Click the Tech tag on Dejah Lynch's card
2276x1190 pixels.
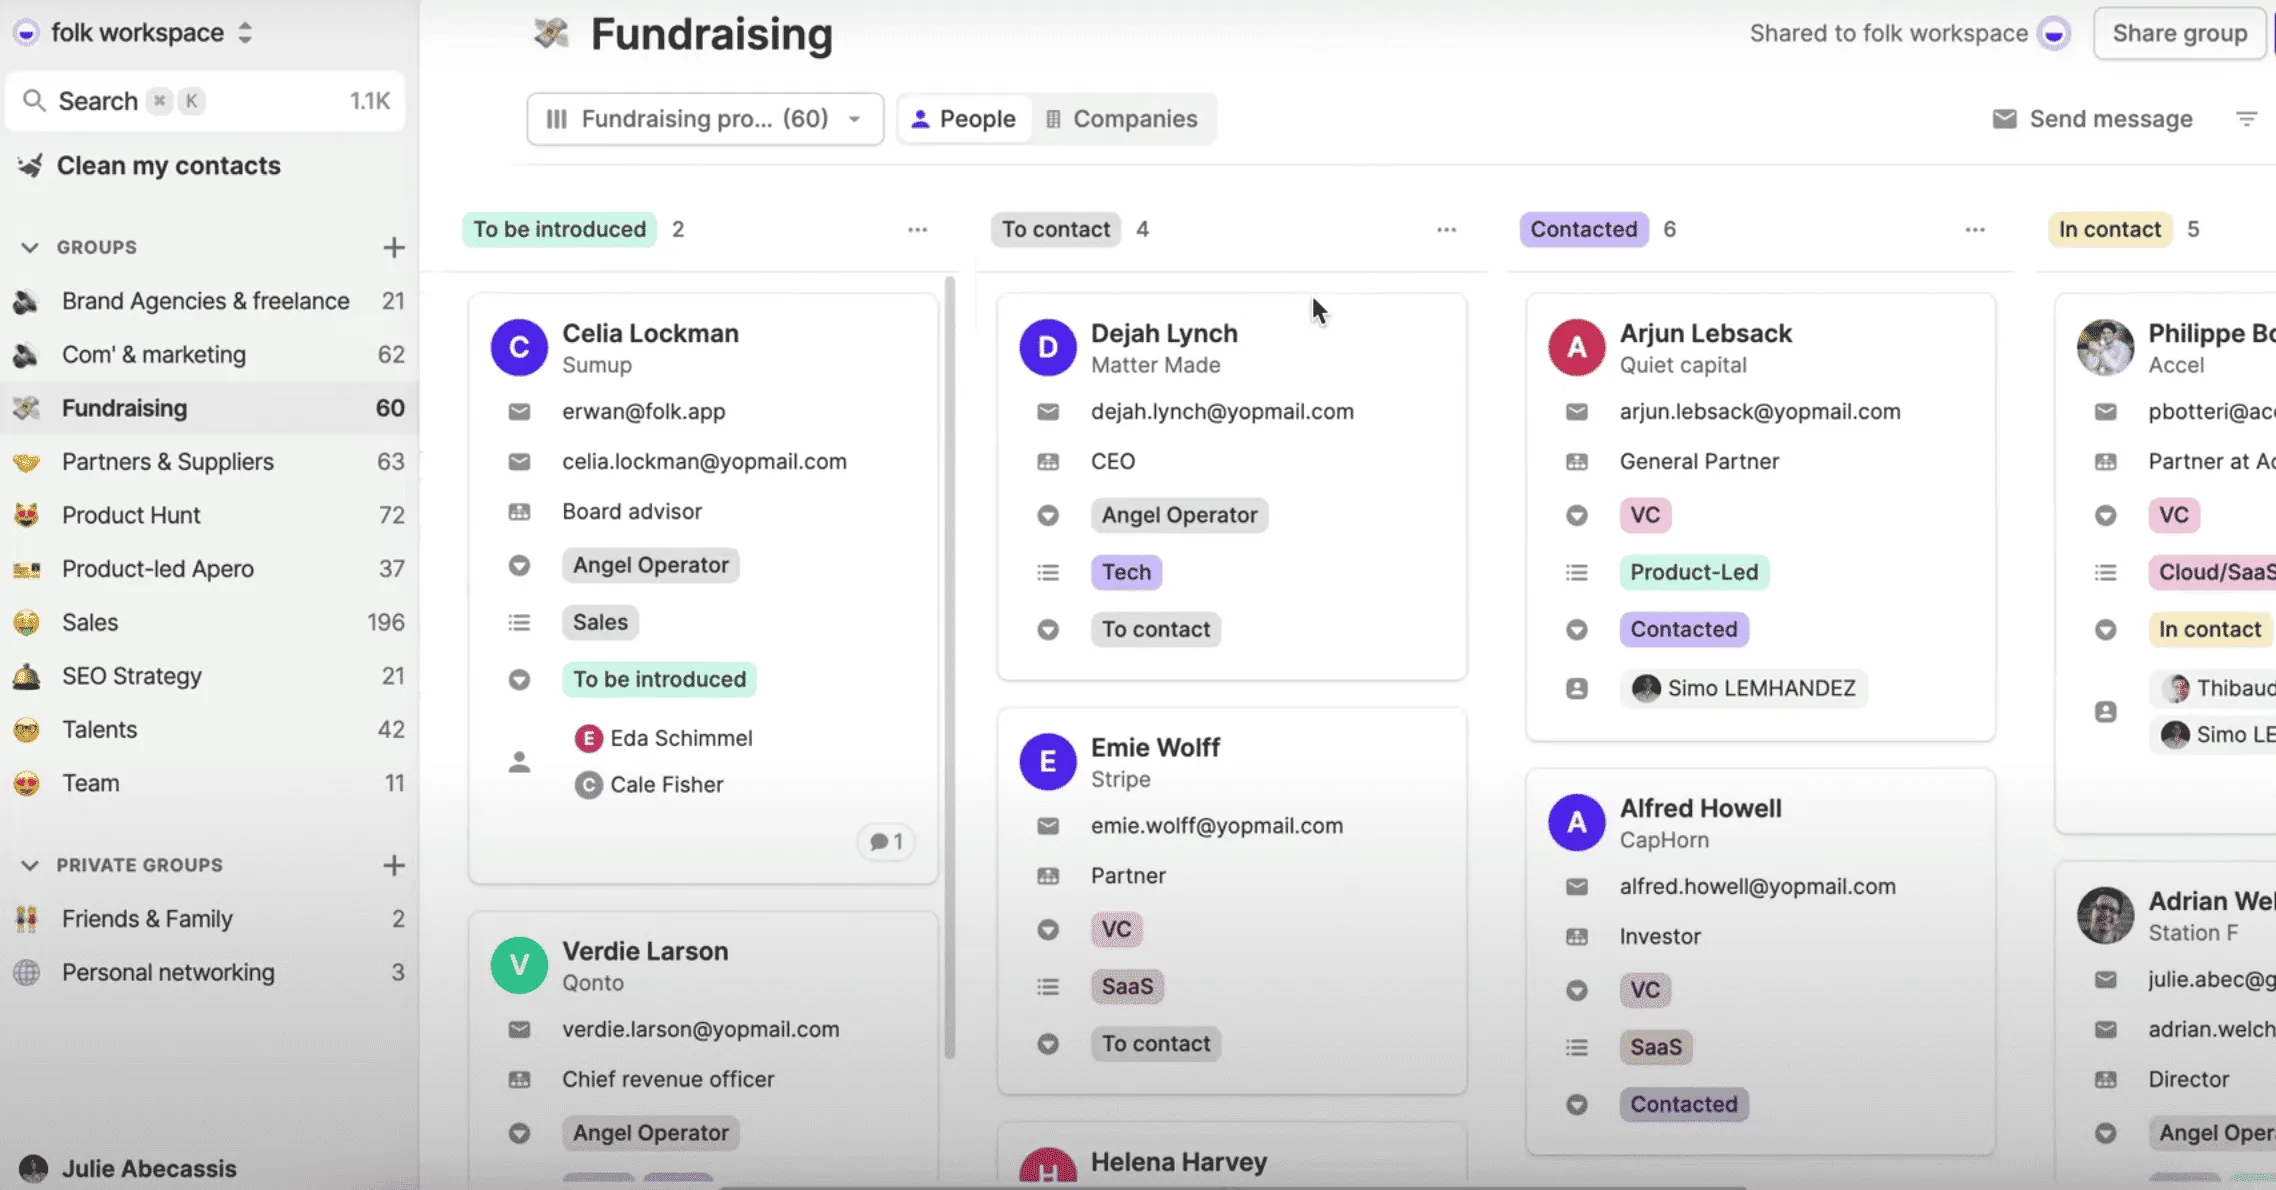point(1126,572)
